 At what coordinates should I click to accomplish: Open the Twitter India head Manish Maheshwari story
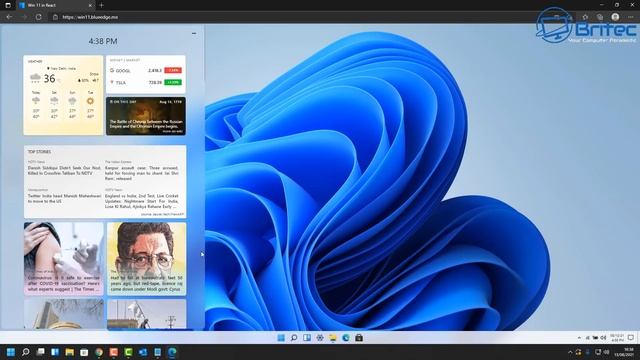tap(64, 198)
